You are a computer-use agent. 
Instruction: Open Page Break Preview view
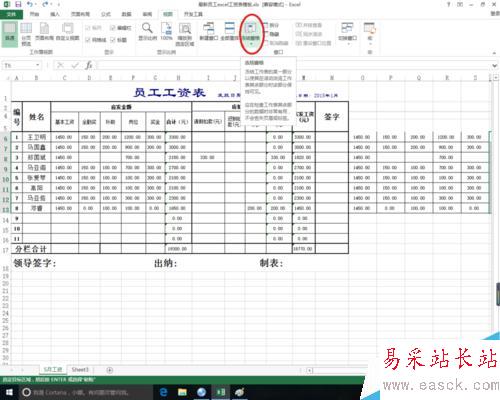[x=26, y=34]
